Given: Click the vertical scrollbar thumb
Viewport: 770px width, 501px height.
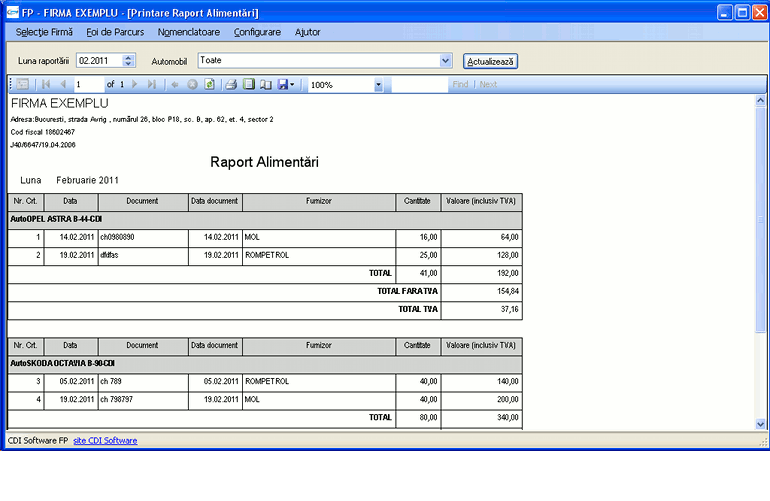Looking at the screenshot, I should coord(760,219).
